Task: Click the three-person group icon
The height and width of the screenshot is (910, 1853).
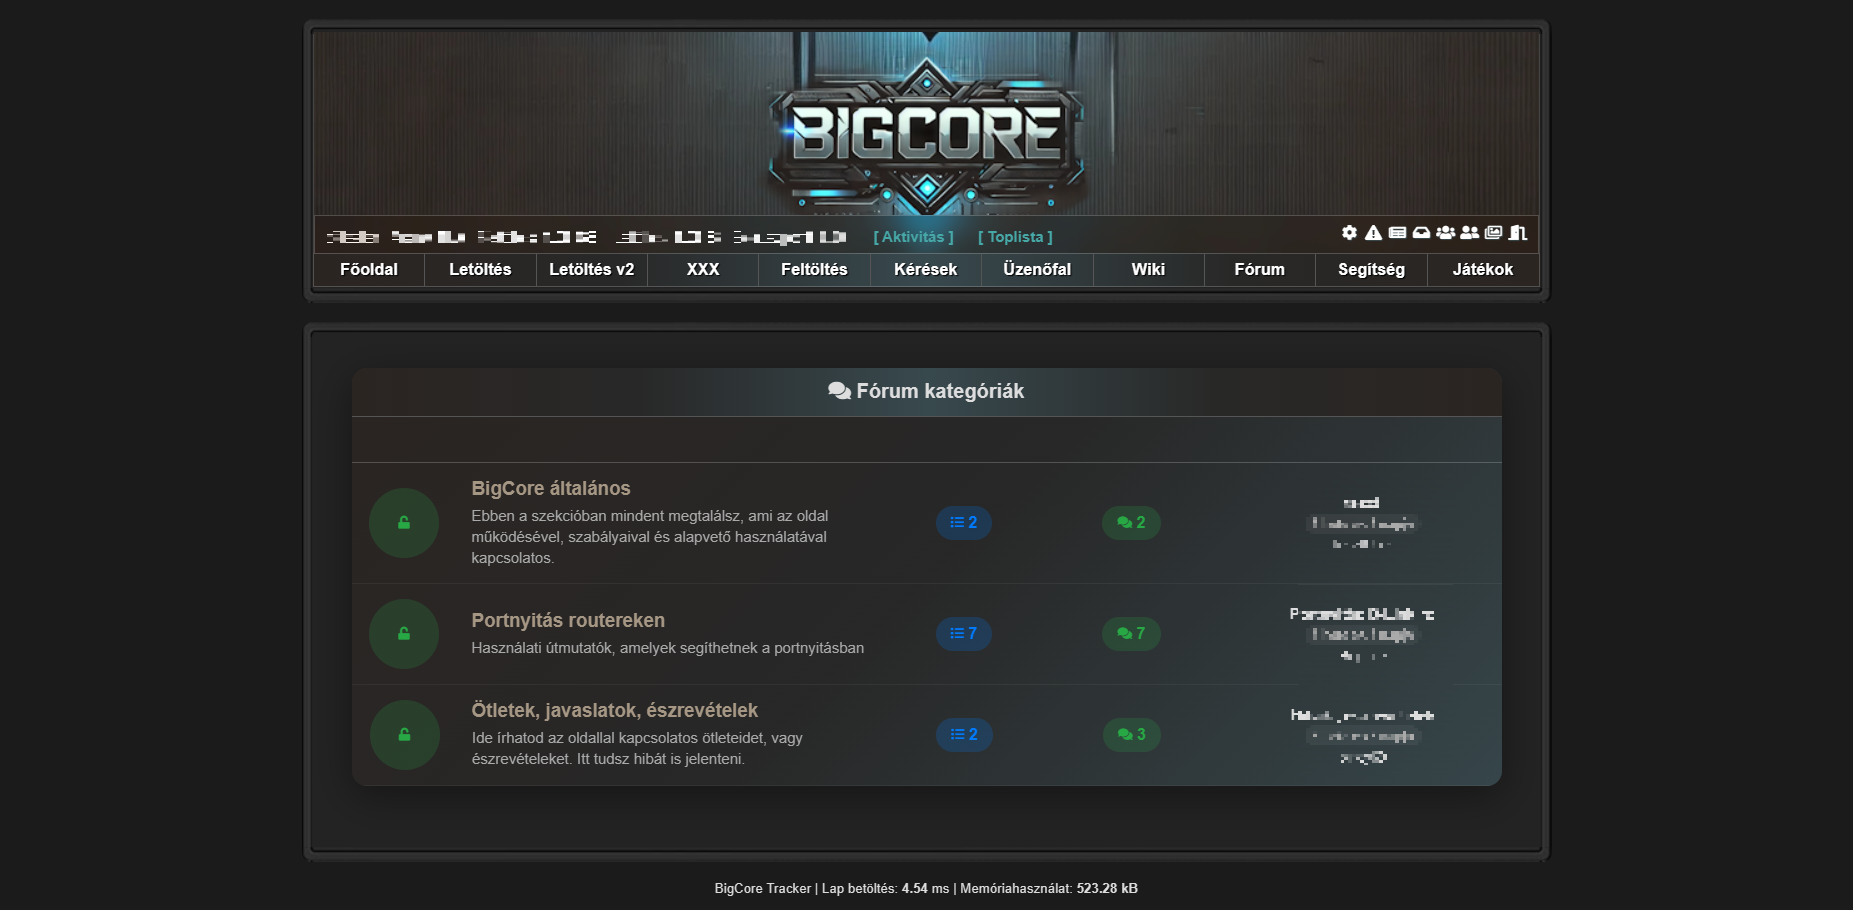Action: click(1445, 232)
